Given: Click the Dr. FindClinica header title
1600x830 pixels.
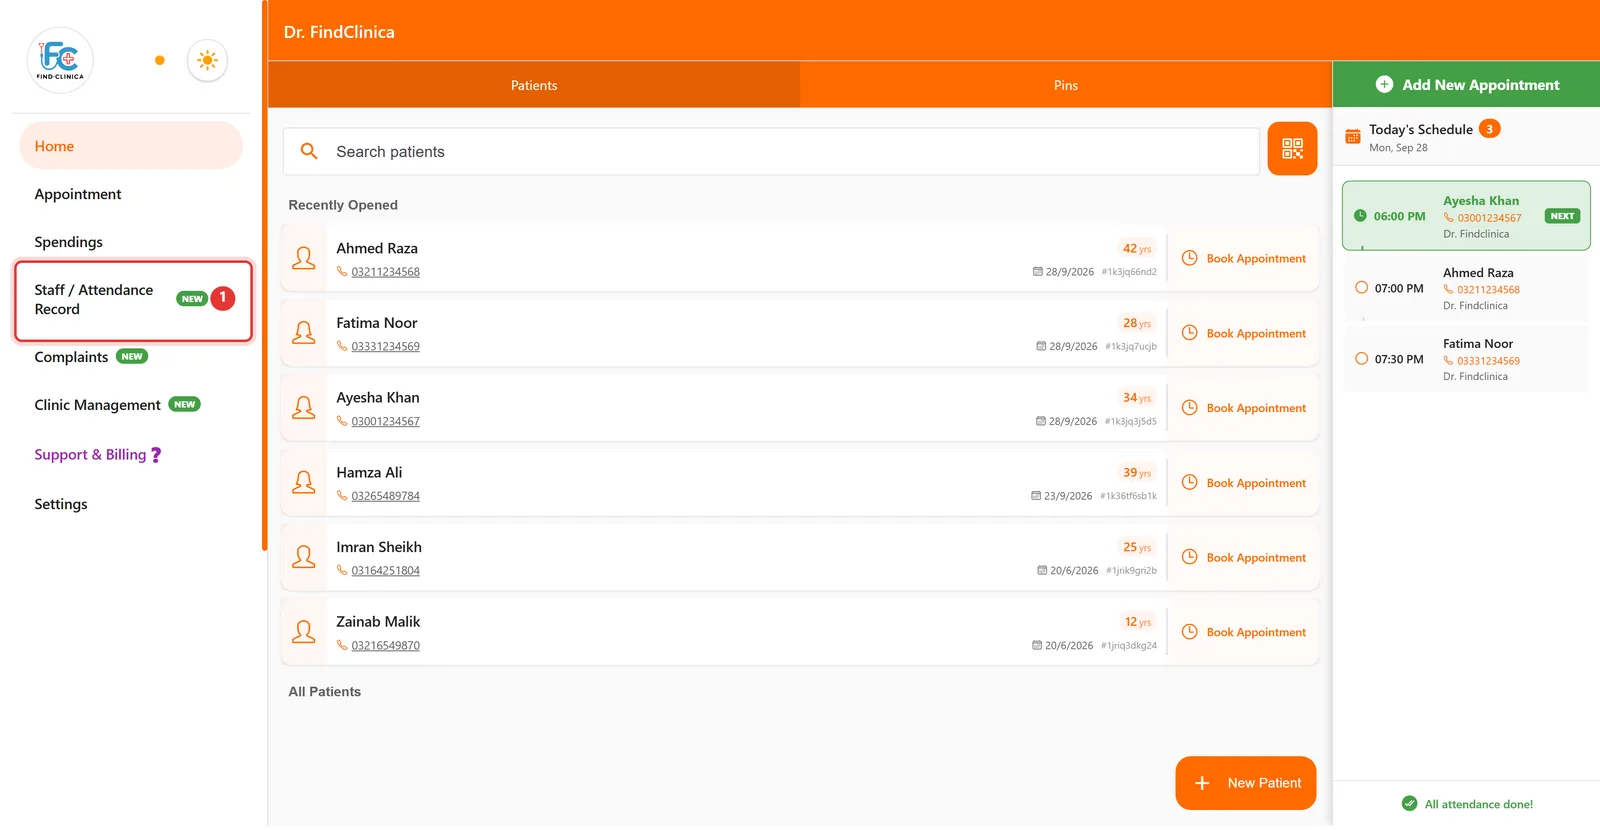Looking at the screenshot, I should tap(339, 32).
